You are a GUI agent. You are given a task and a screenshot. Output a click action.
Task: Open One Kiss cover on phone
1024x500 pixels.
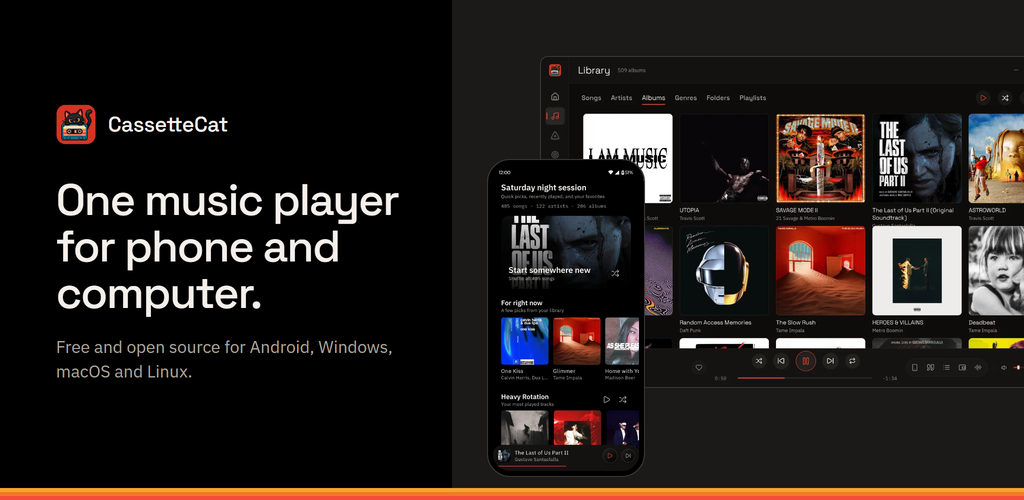point(524,341)
